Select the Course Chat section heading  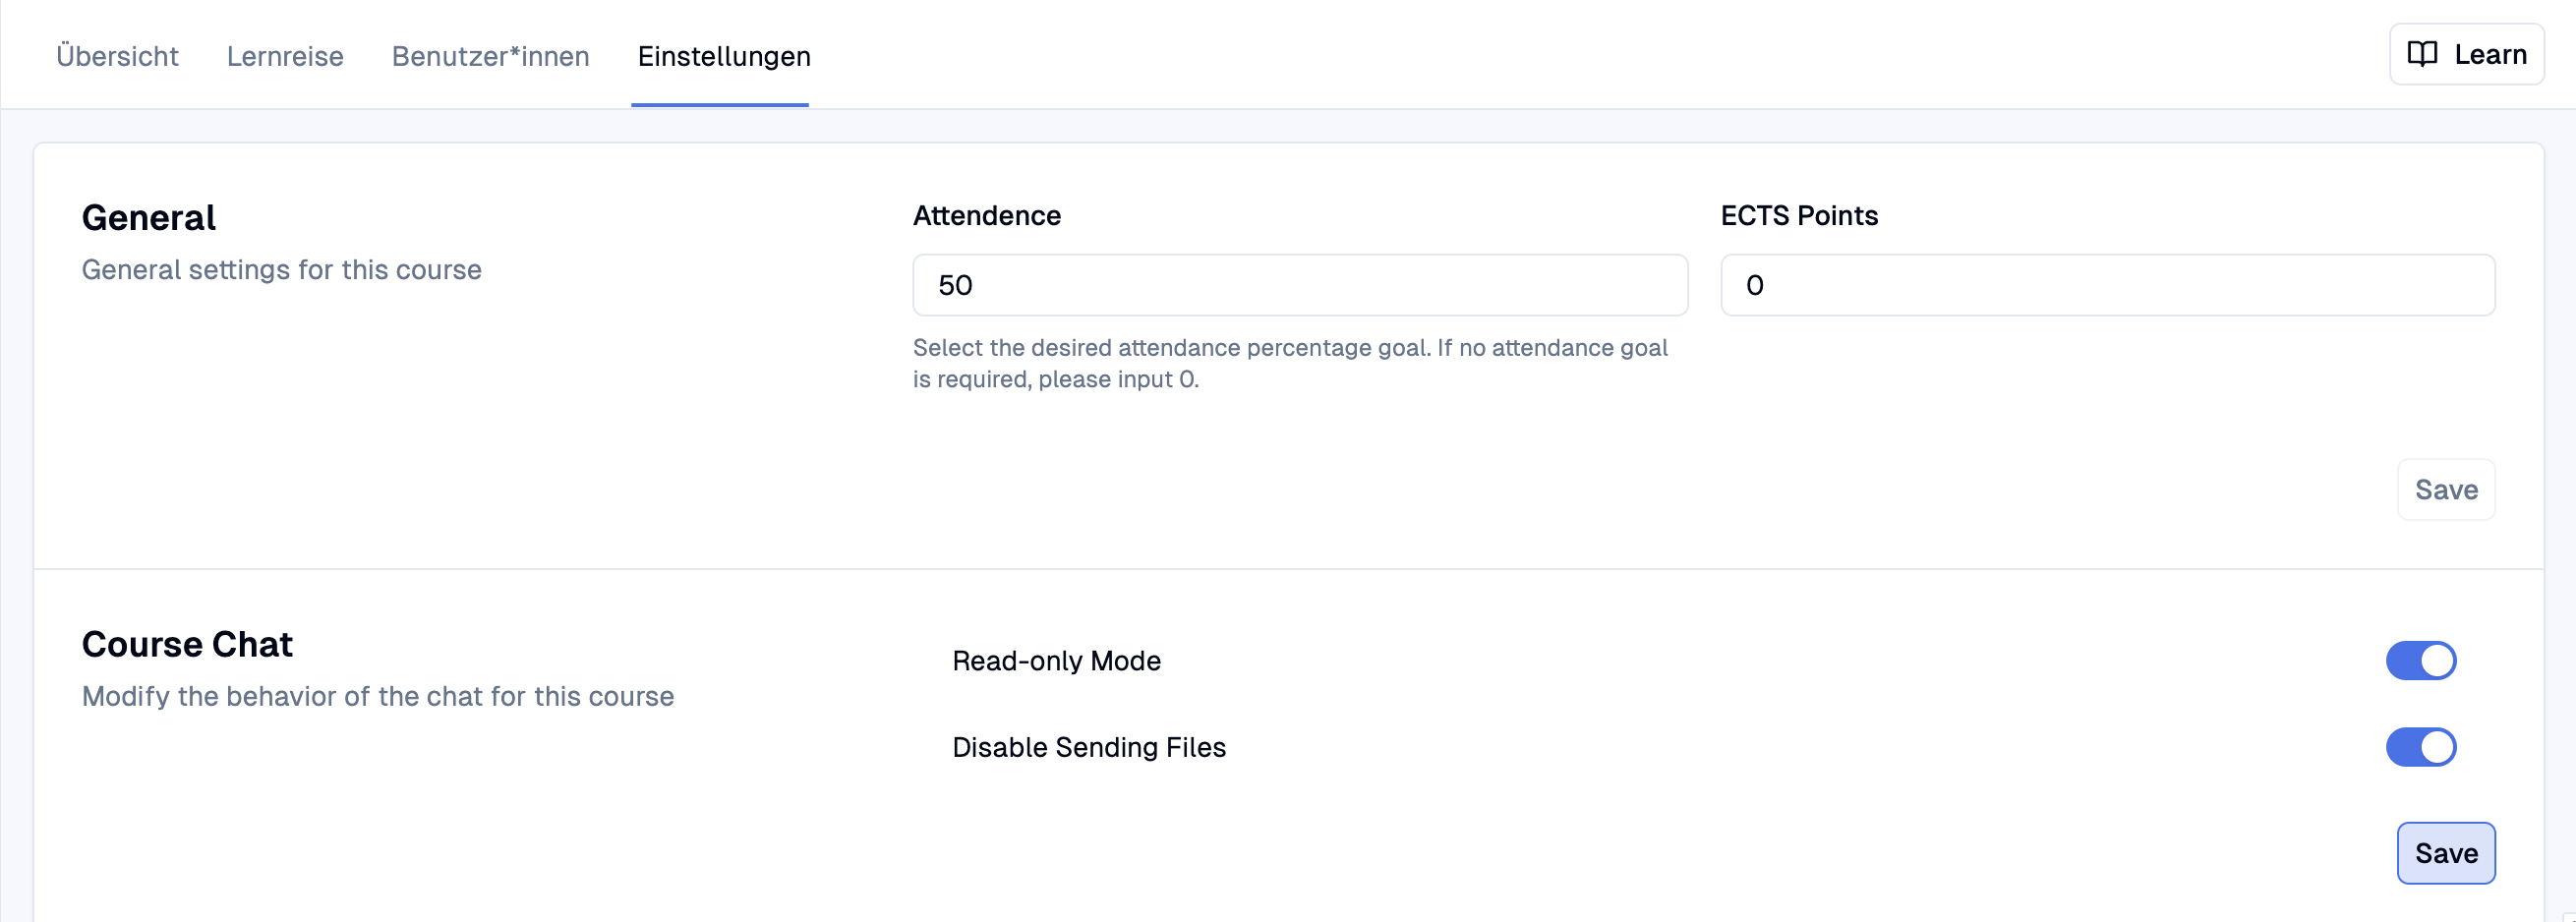[x=187, y=644]
